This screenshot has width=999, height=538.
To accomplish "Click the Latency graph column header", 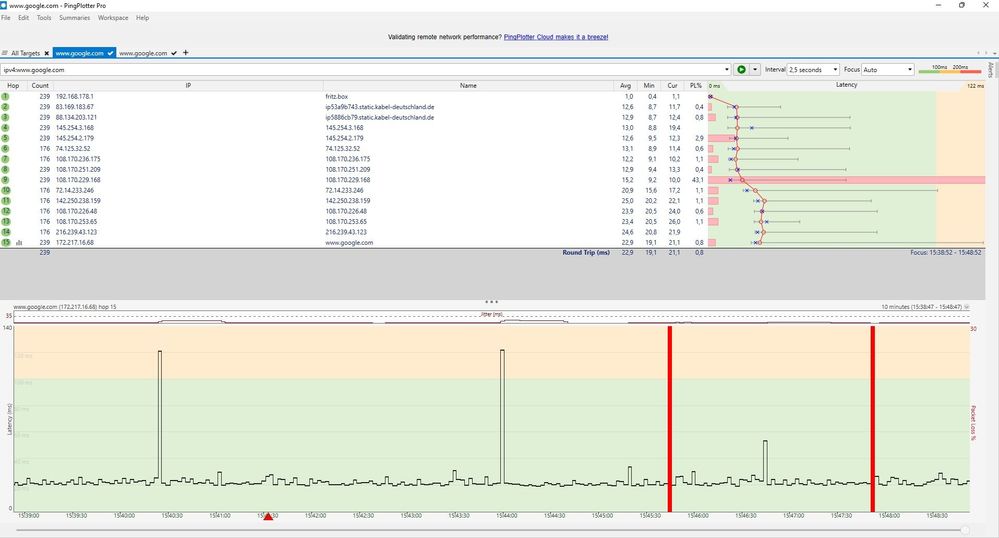I will (x=846, y=85).
